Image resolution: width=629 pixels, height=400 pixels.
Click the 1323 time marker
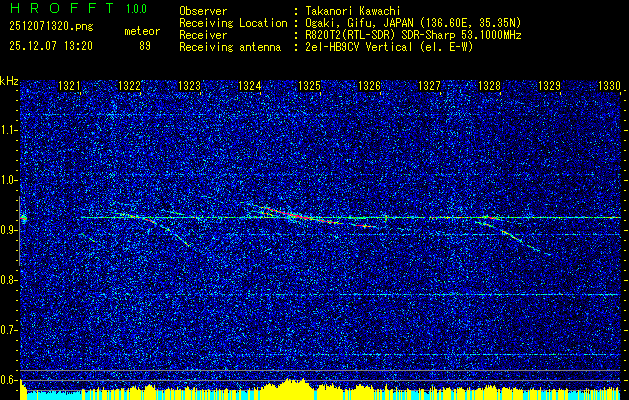click(x=189, y=85)
